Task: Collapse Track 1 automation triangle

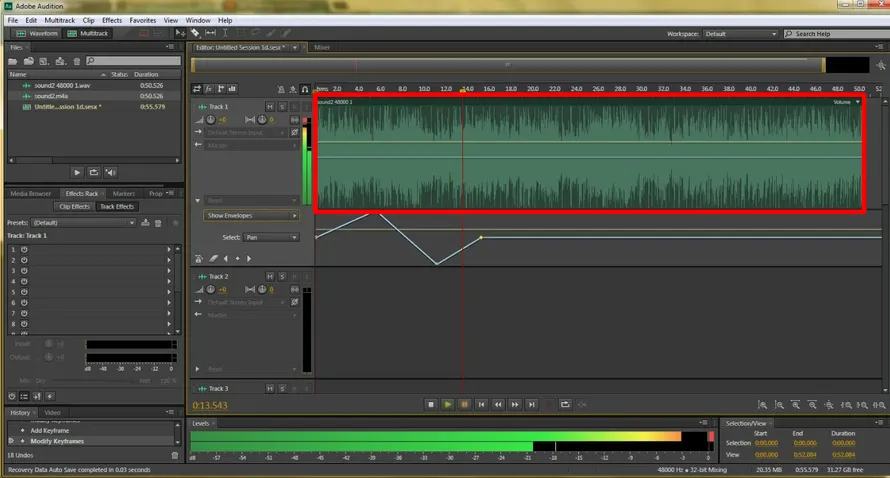Action: click(198, 200)
